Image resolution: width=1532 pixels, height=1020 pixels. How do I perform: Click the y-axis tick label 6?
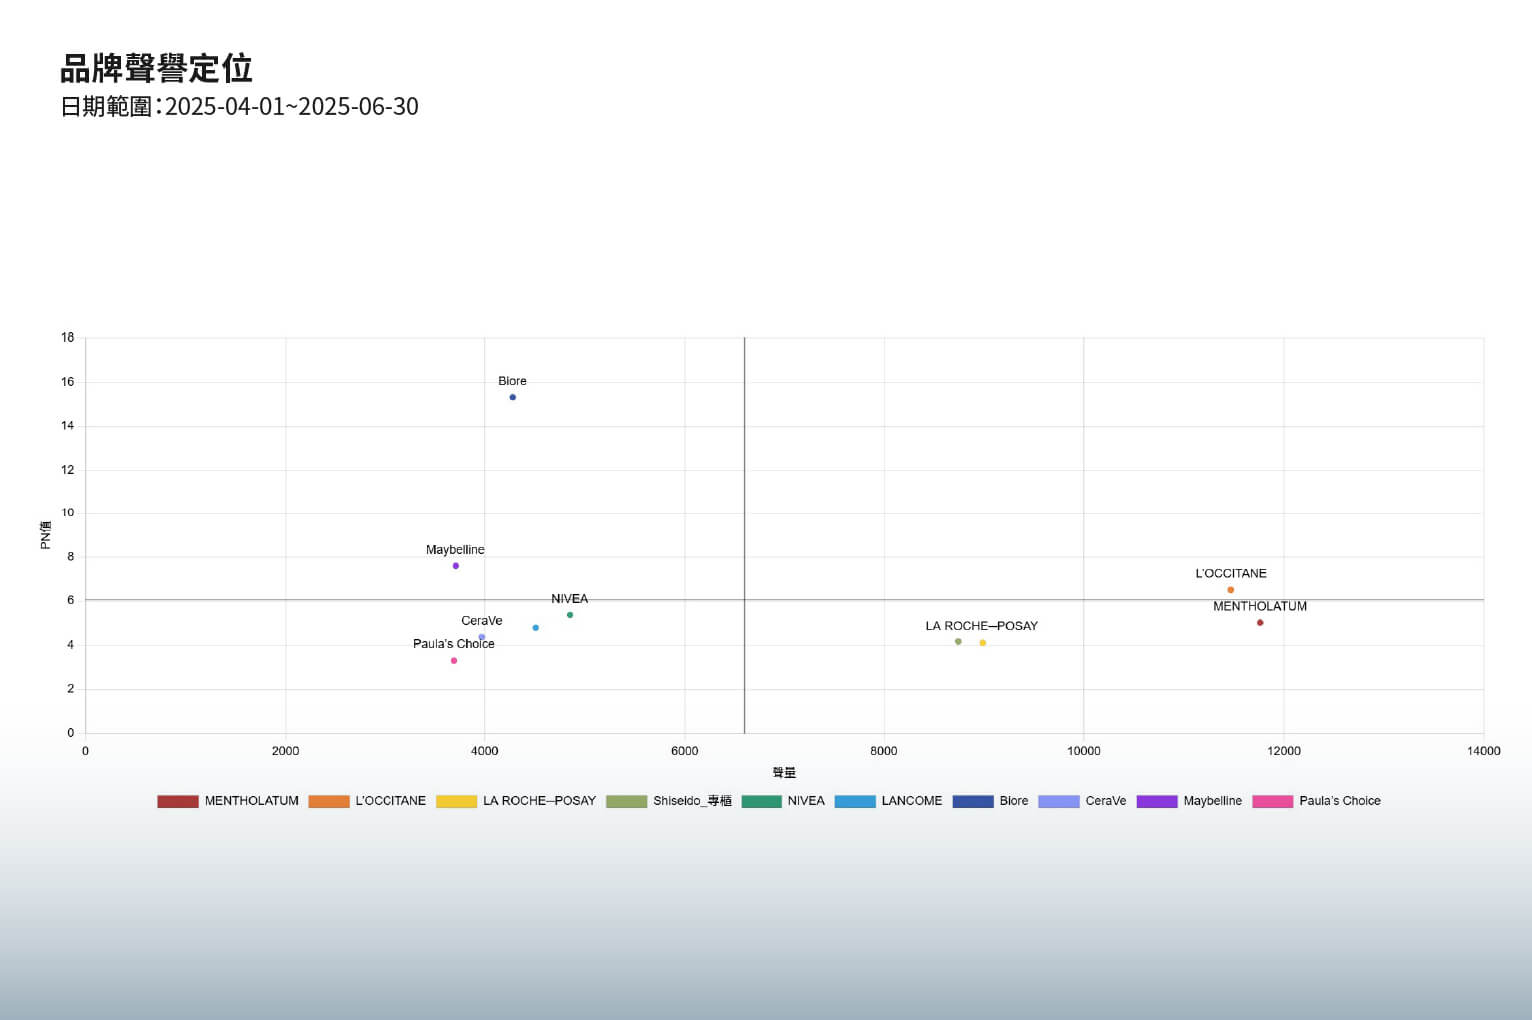[70, 601]
